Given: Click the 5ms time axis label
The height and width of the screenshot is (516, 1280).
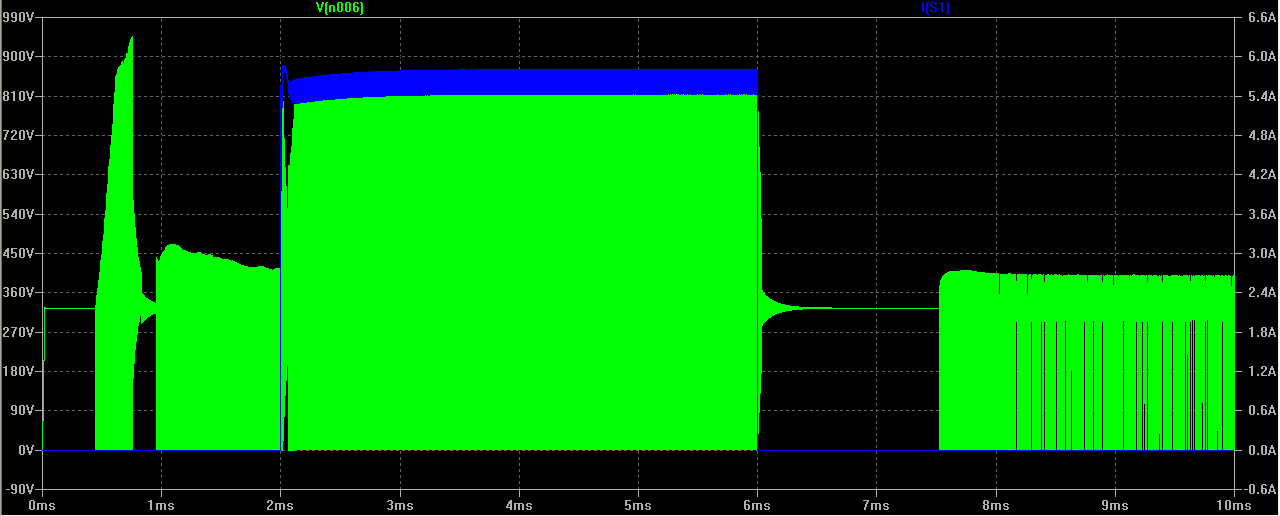Looking at the screenshot, I should tap(638, 507).
